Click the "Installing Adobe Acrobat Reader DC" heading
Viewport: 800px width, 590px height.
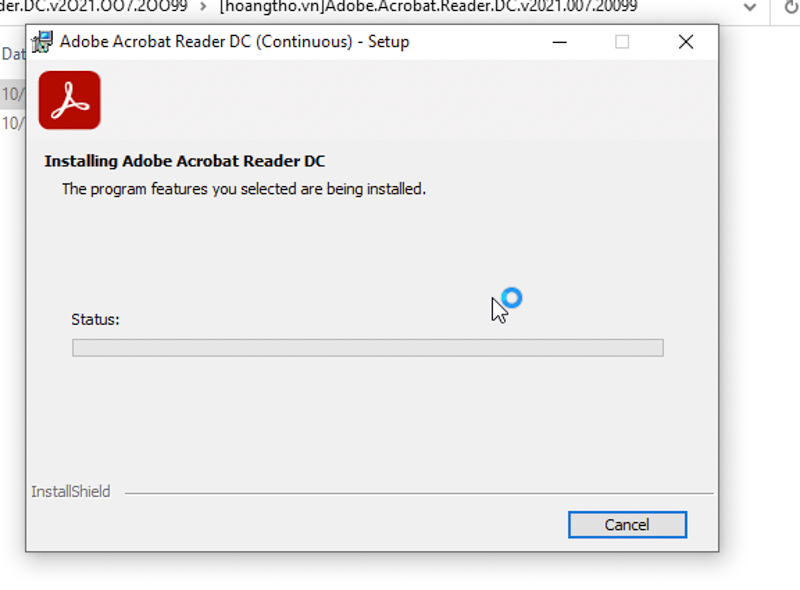point(185,161)
